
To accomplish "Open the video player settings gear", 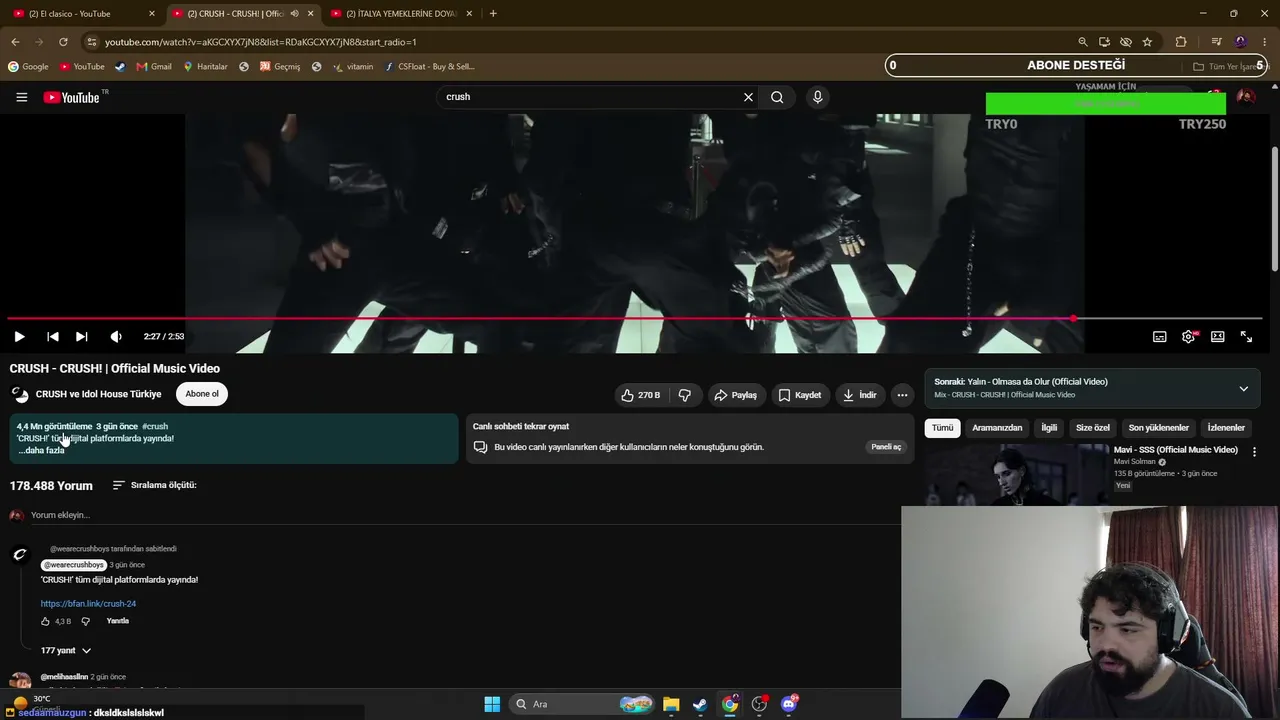I will (x=1188, y=337).
